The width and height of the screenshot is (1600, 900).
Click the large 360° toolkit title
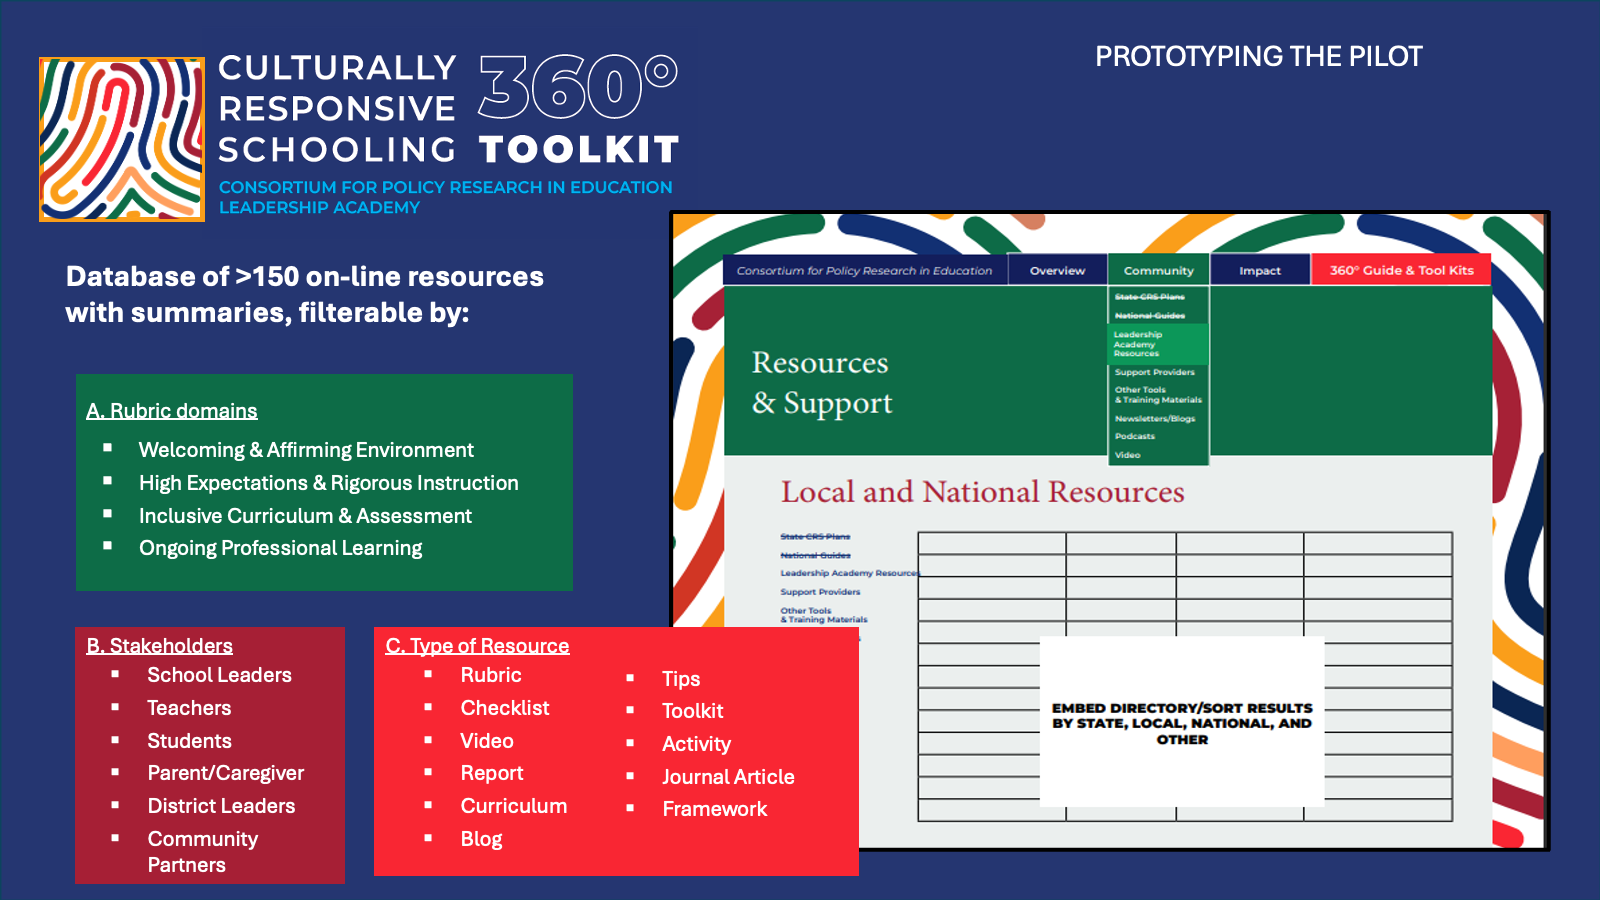pyautogui.click(x=578, y=108)
